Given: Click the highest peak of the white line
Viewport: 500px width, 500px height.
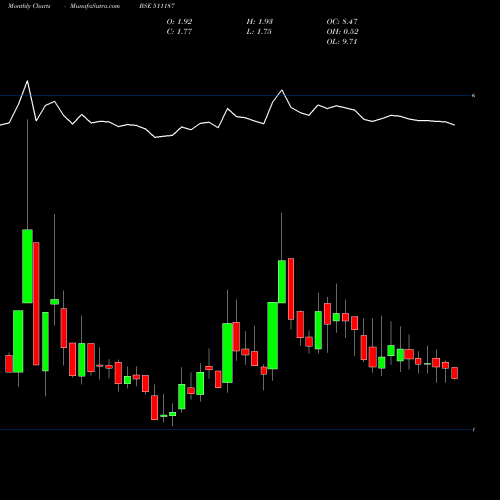Looking at the screenshot, I should (27, 81).
